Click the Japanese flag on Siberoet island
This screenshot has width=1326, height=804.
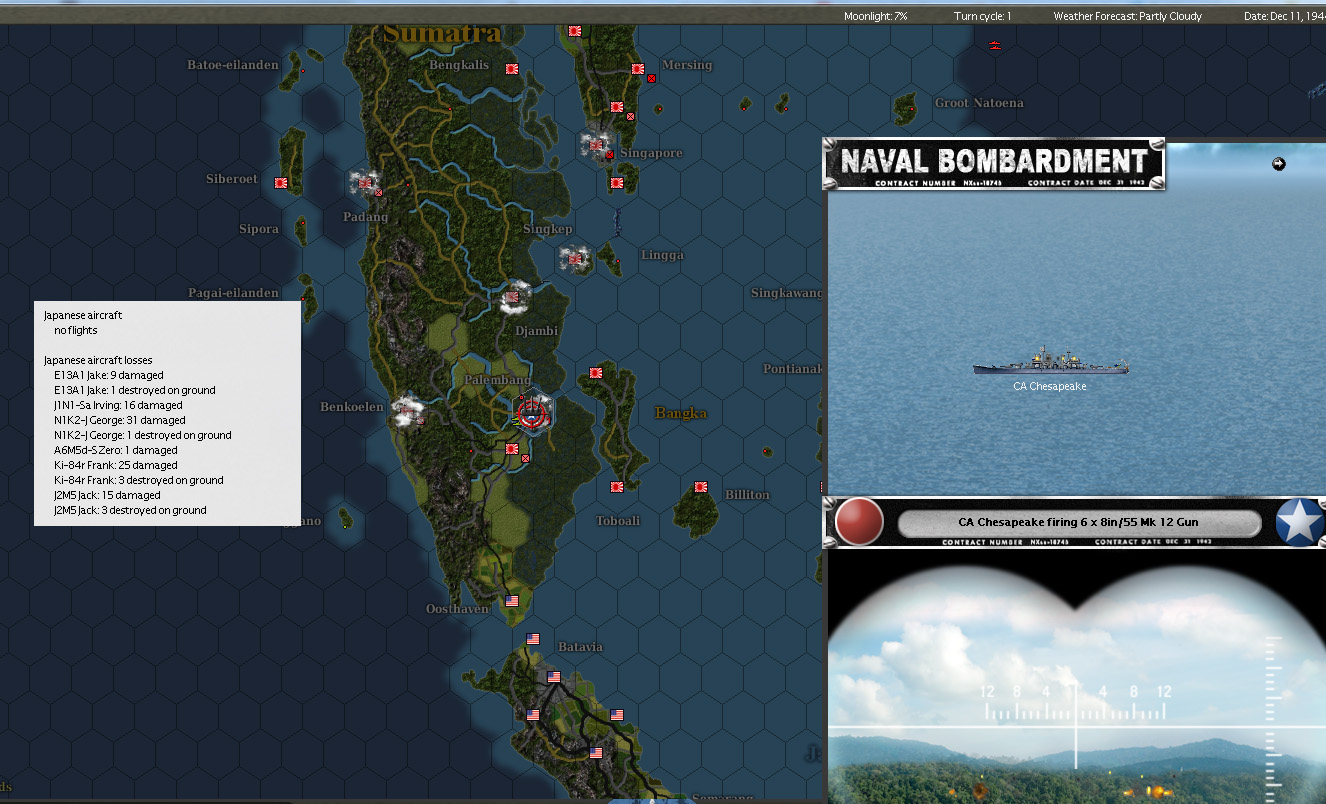(281, 183)
